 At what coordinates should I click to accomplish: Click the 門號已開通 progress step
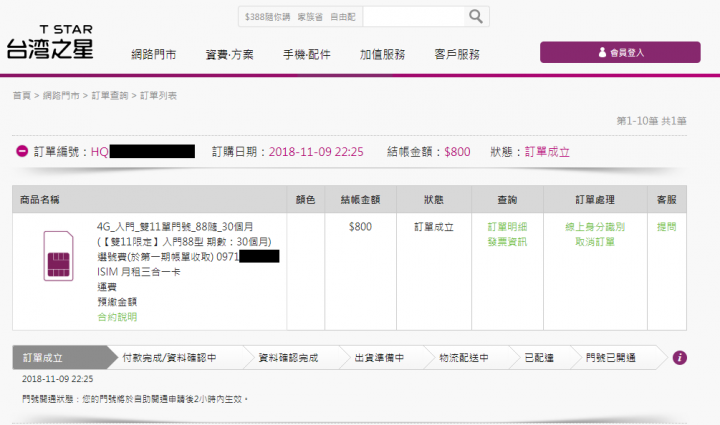pyautogui.click(x=611, y=358)
